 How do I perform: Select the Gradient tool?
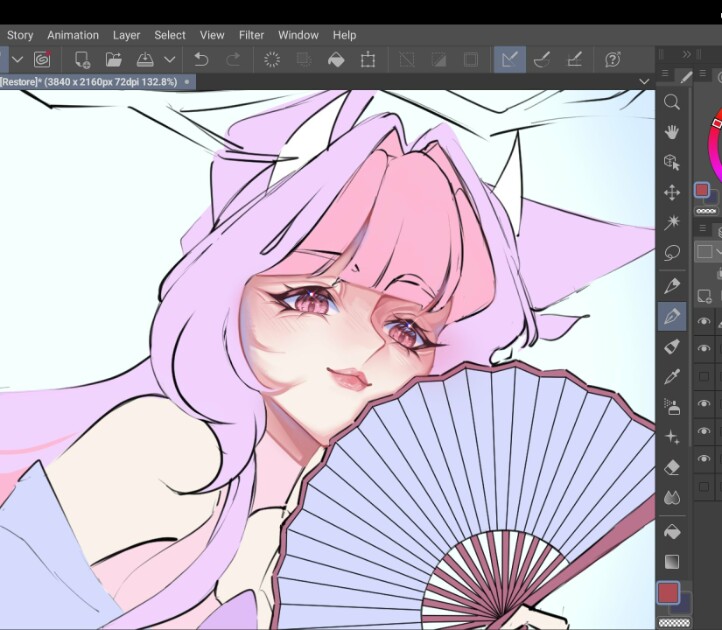tap(672, 562)
